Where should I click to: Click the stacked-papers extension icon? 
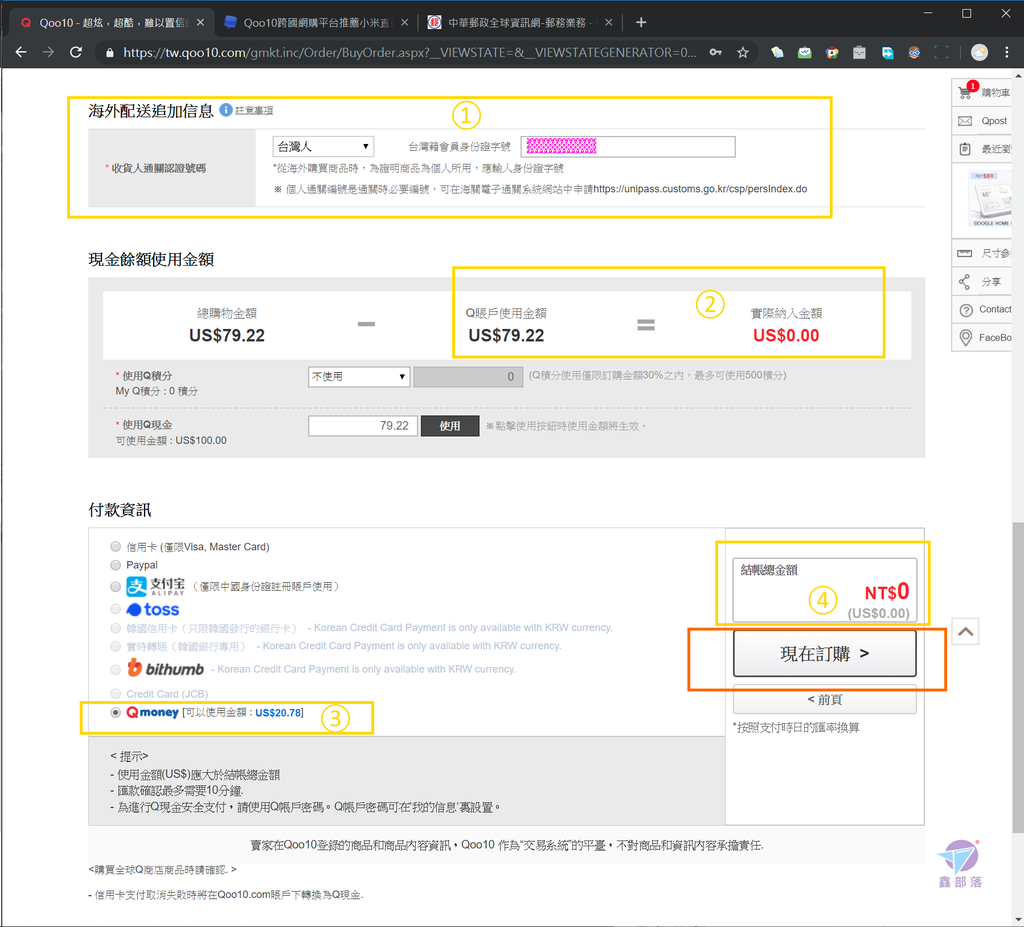(777, 52)
